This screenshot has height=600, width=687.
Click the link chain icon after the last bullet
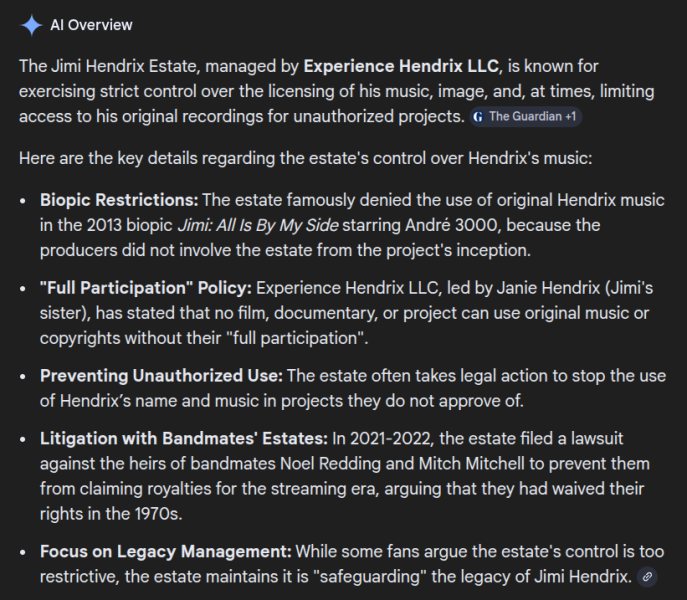pyautogui.click(x=648, y=577)
